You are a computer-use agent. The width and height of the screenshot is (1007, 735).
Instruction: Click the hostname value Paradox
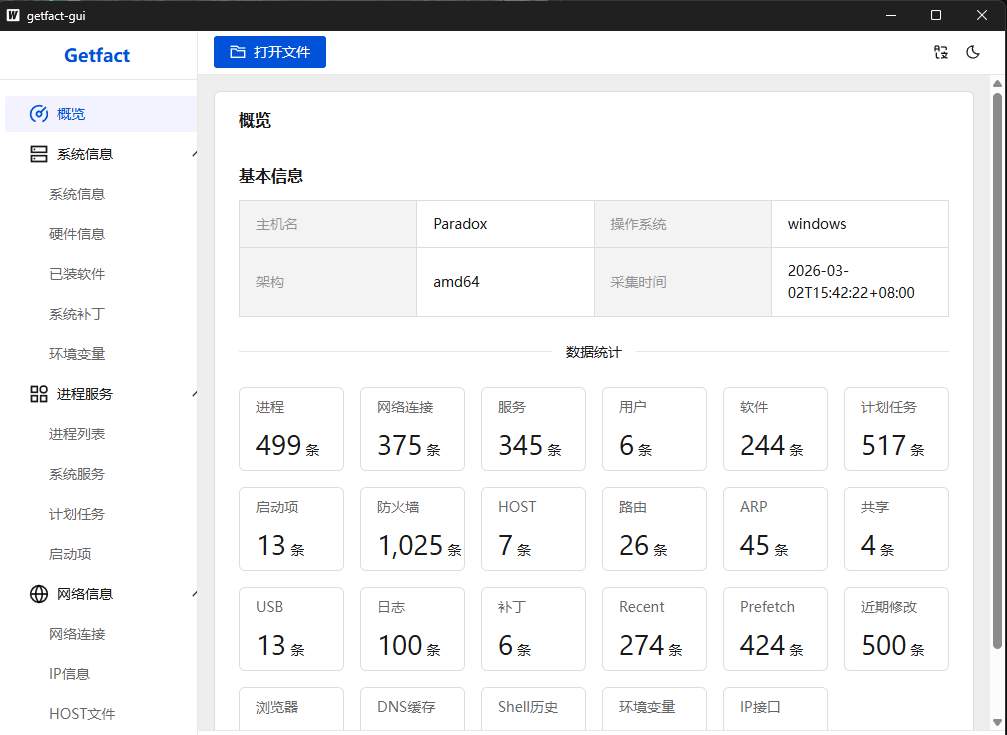(x=460, y=224)
